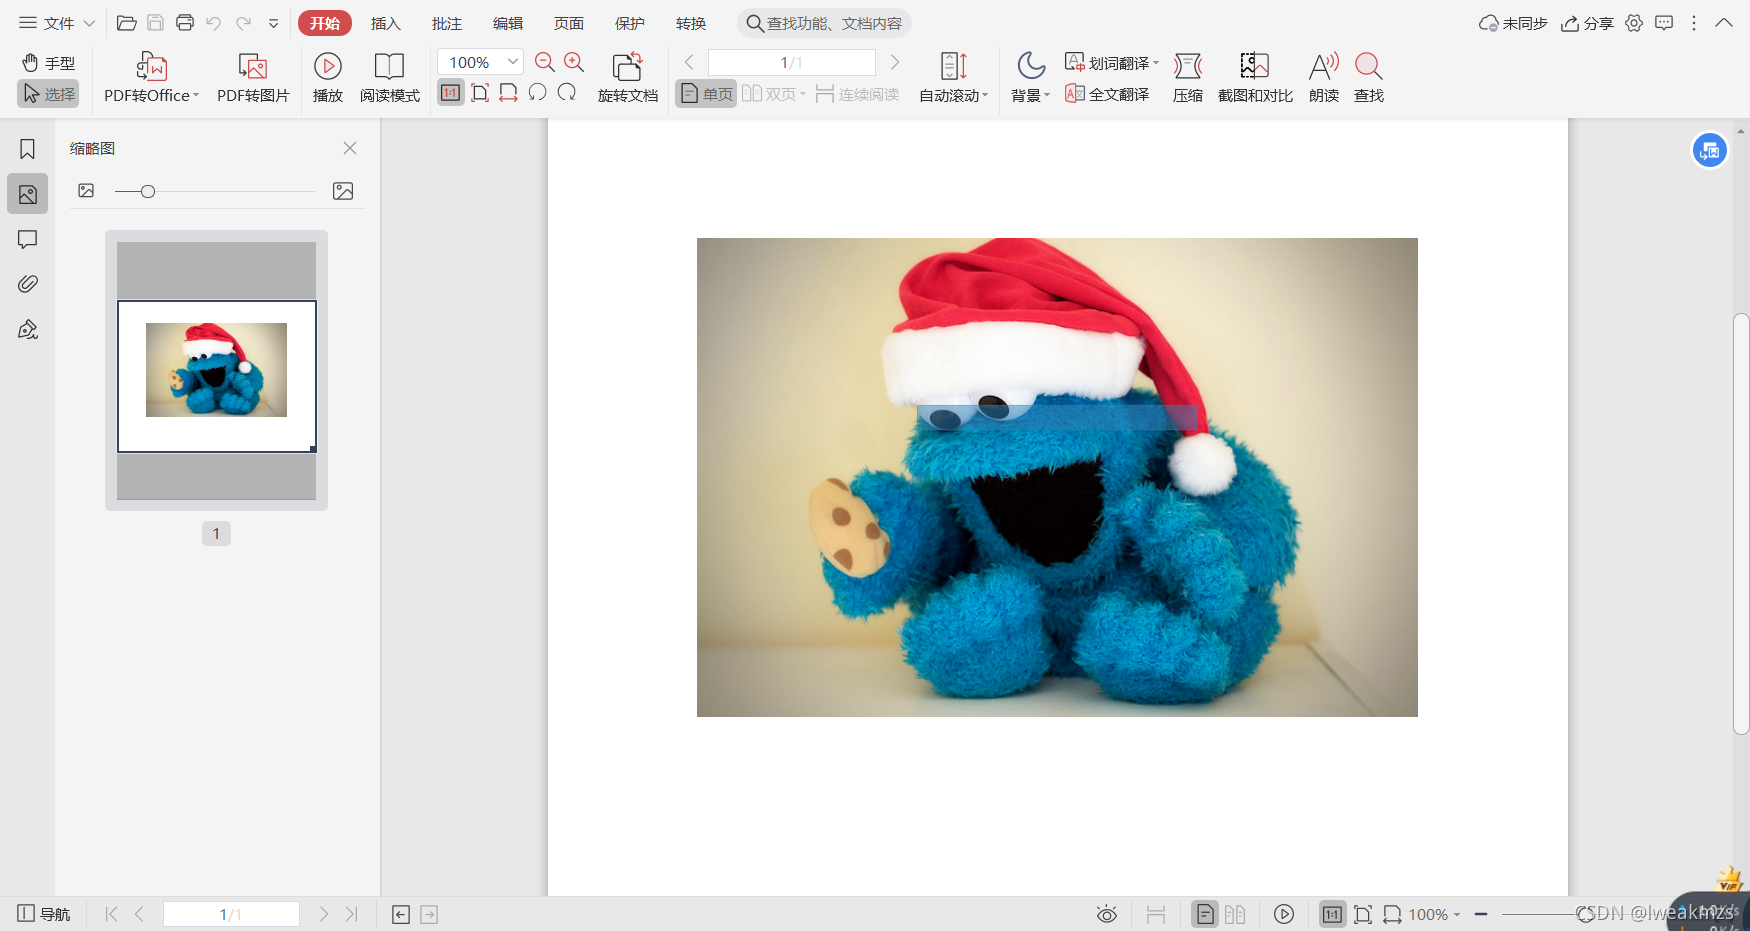This screenshot has width=1750, height=931.
Task: Switch to the 页面 tab
Action: click(x=569, y=23)
